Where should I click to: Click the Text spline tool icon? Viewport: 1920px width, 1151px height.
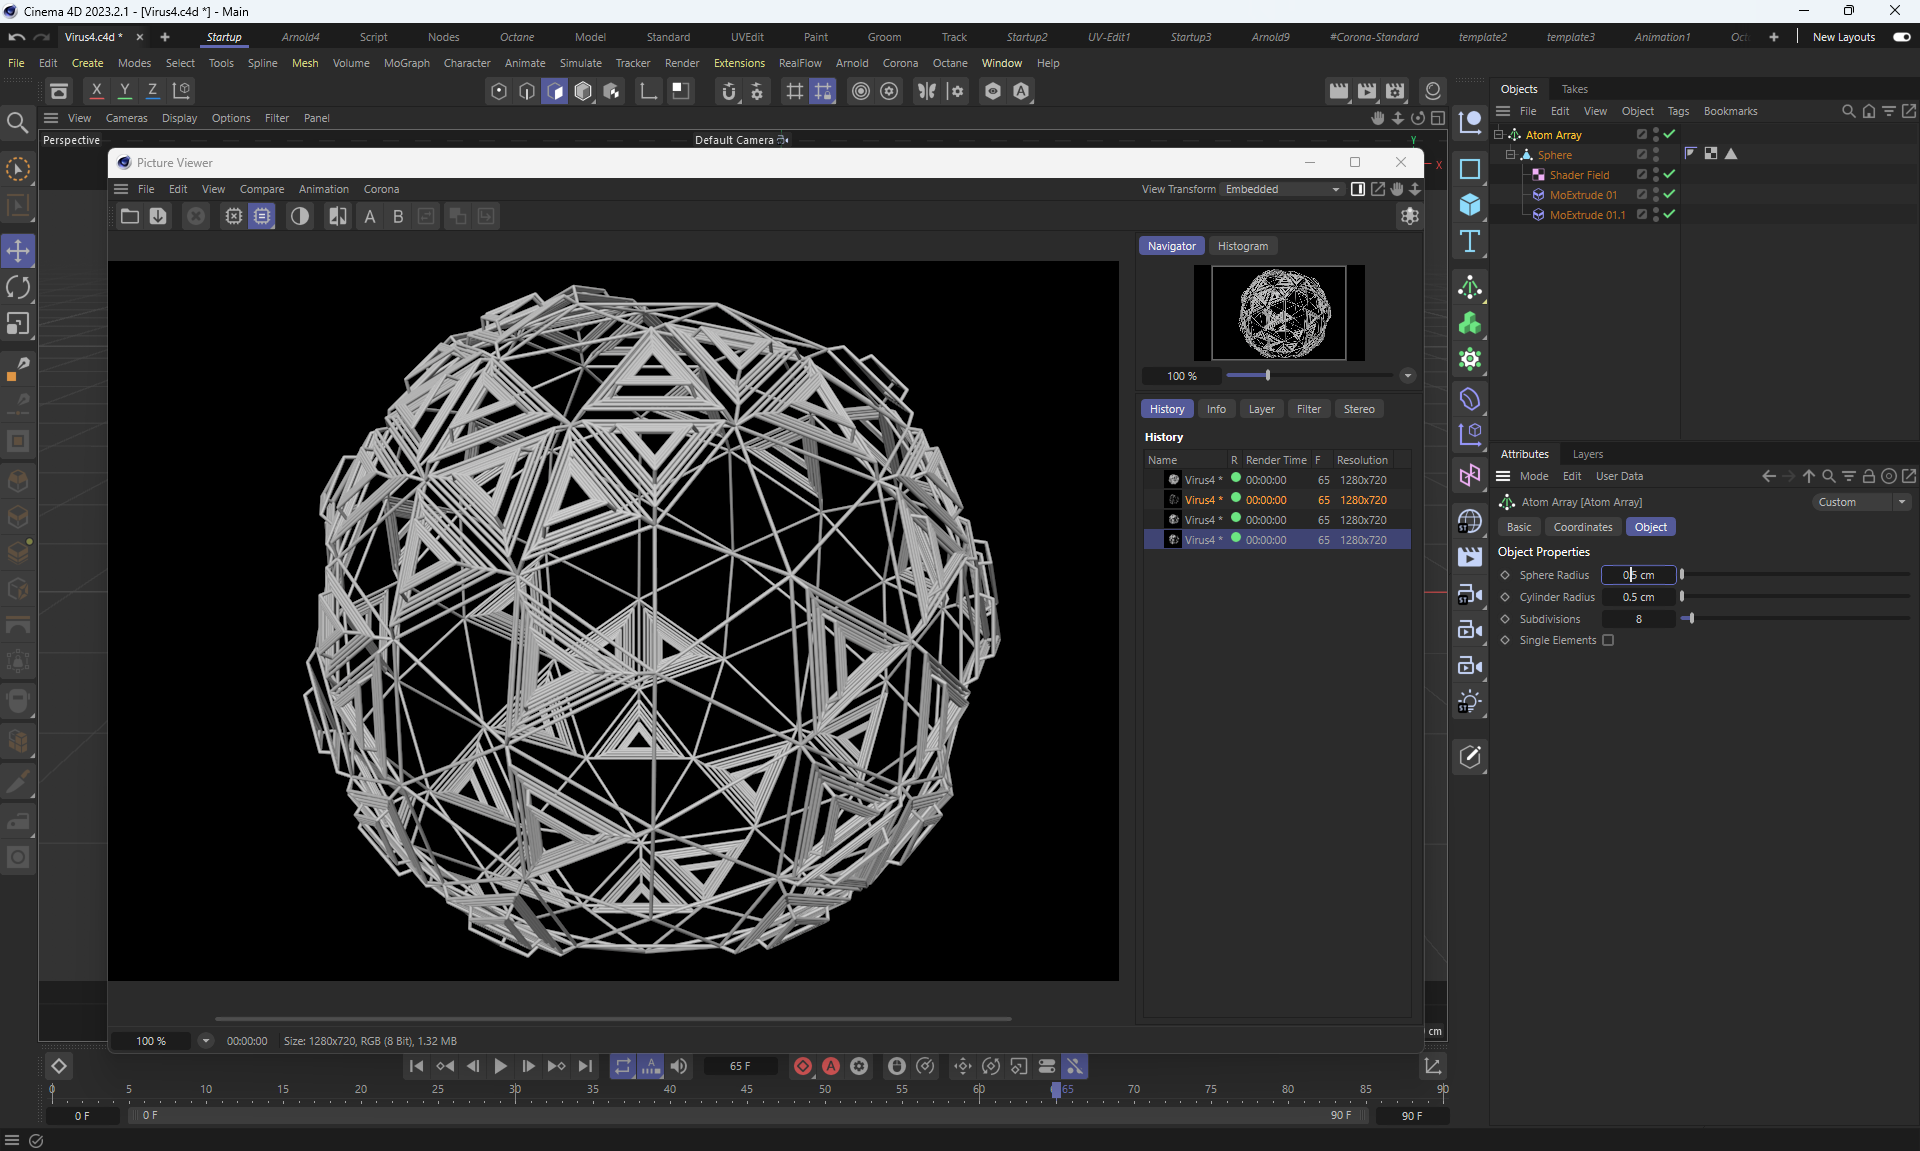pyautogui.click(x=1469, y=241)
